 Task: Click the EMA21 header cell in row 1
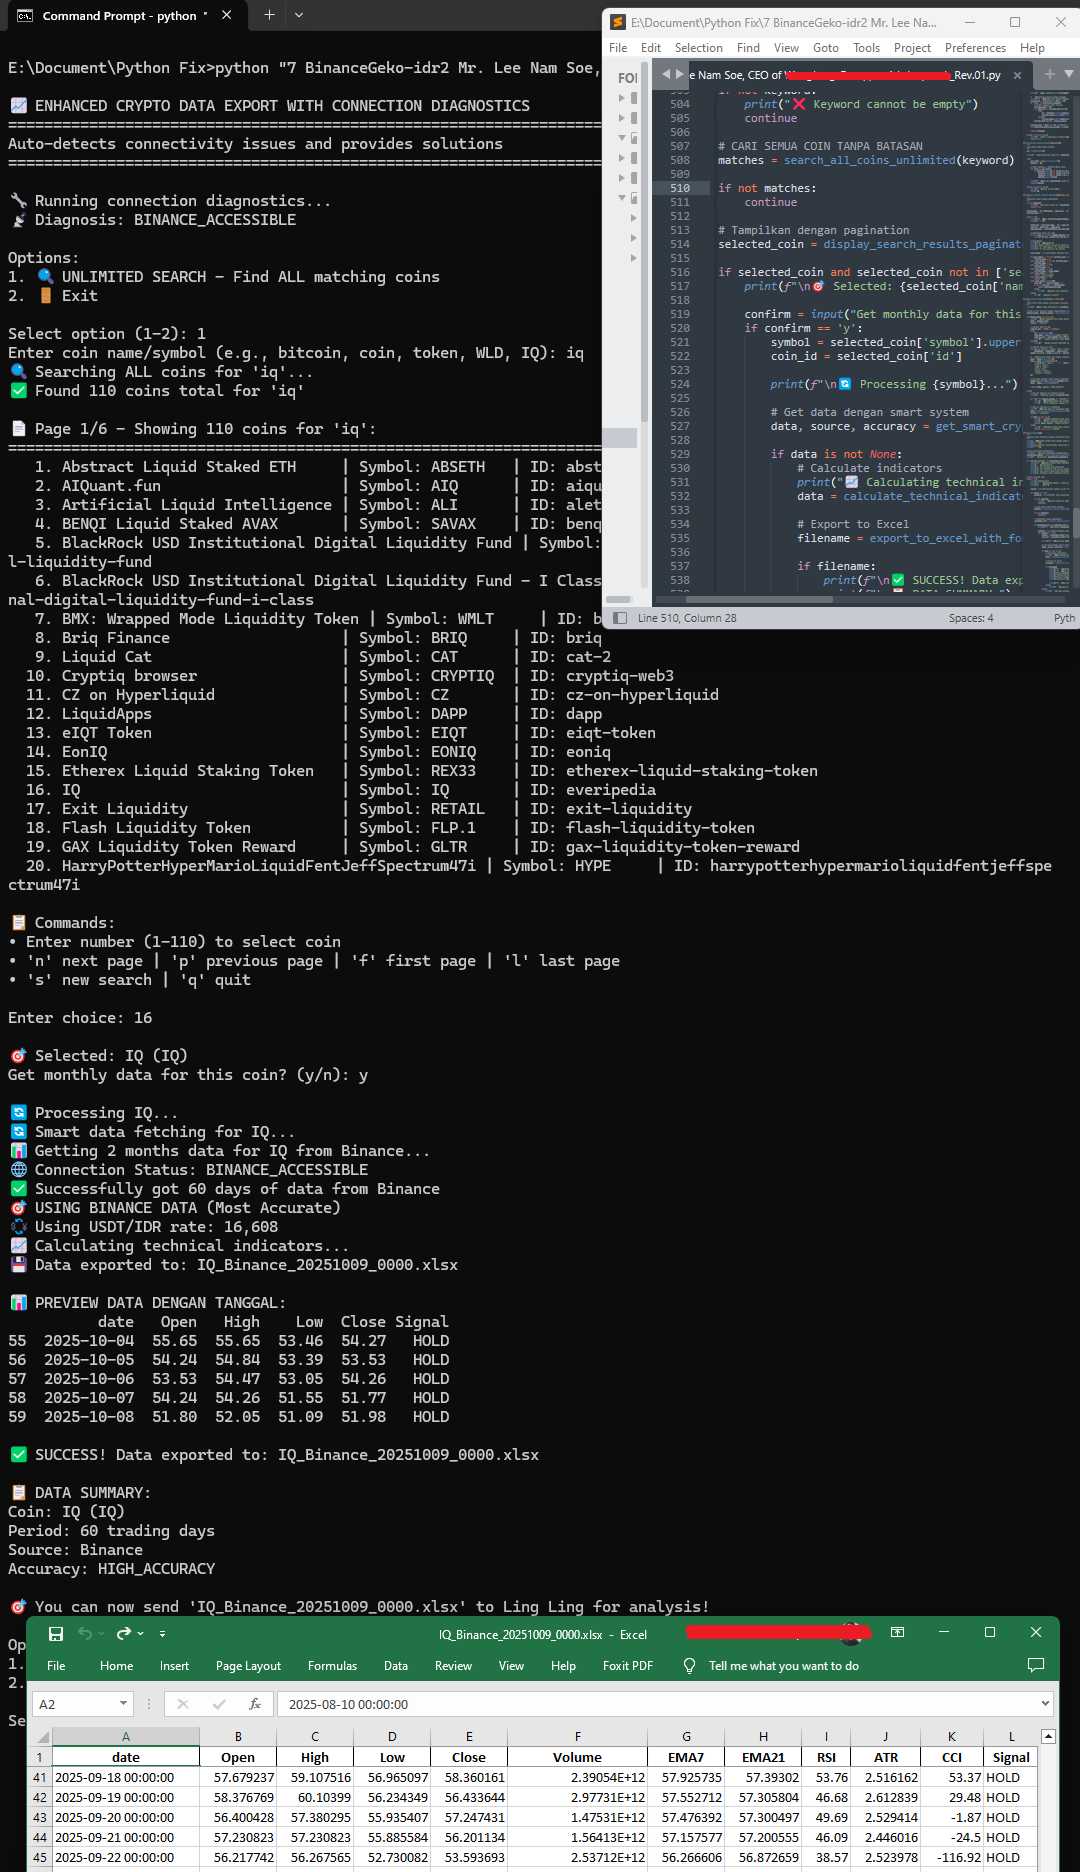click(x=763, y=1757)
